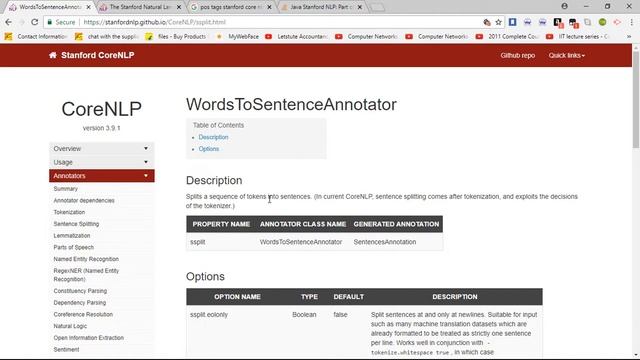The width and height of the screenshot is (640, 360).
Task: Open the MyWebFace bookmark
Action: coord(238,36)
